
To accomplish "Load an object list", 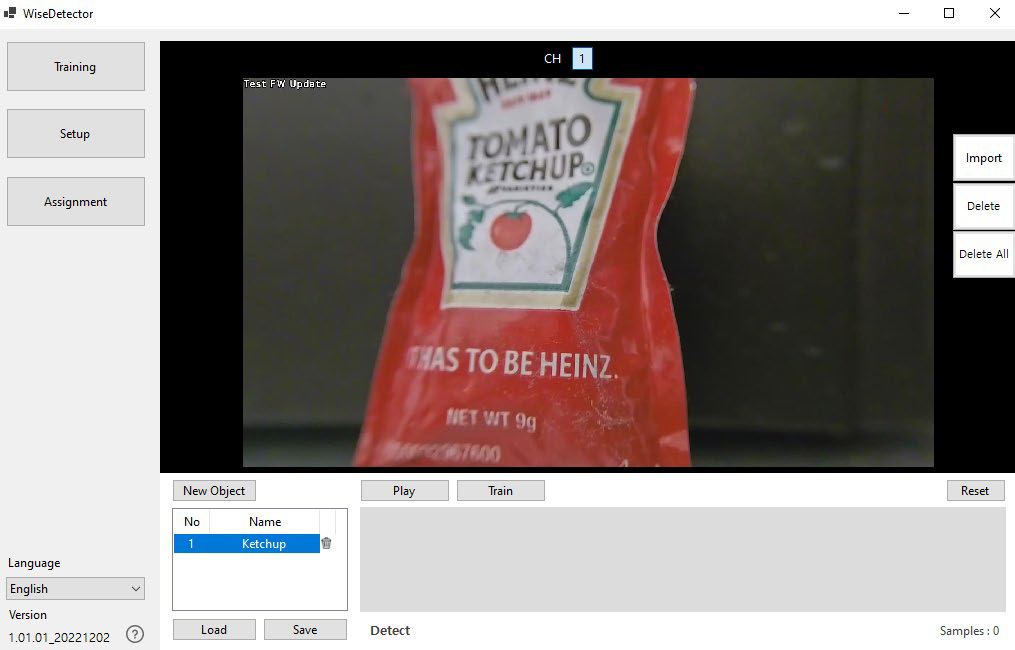I will [x=214, y=629].
